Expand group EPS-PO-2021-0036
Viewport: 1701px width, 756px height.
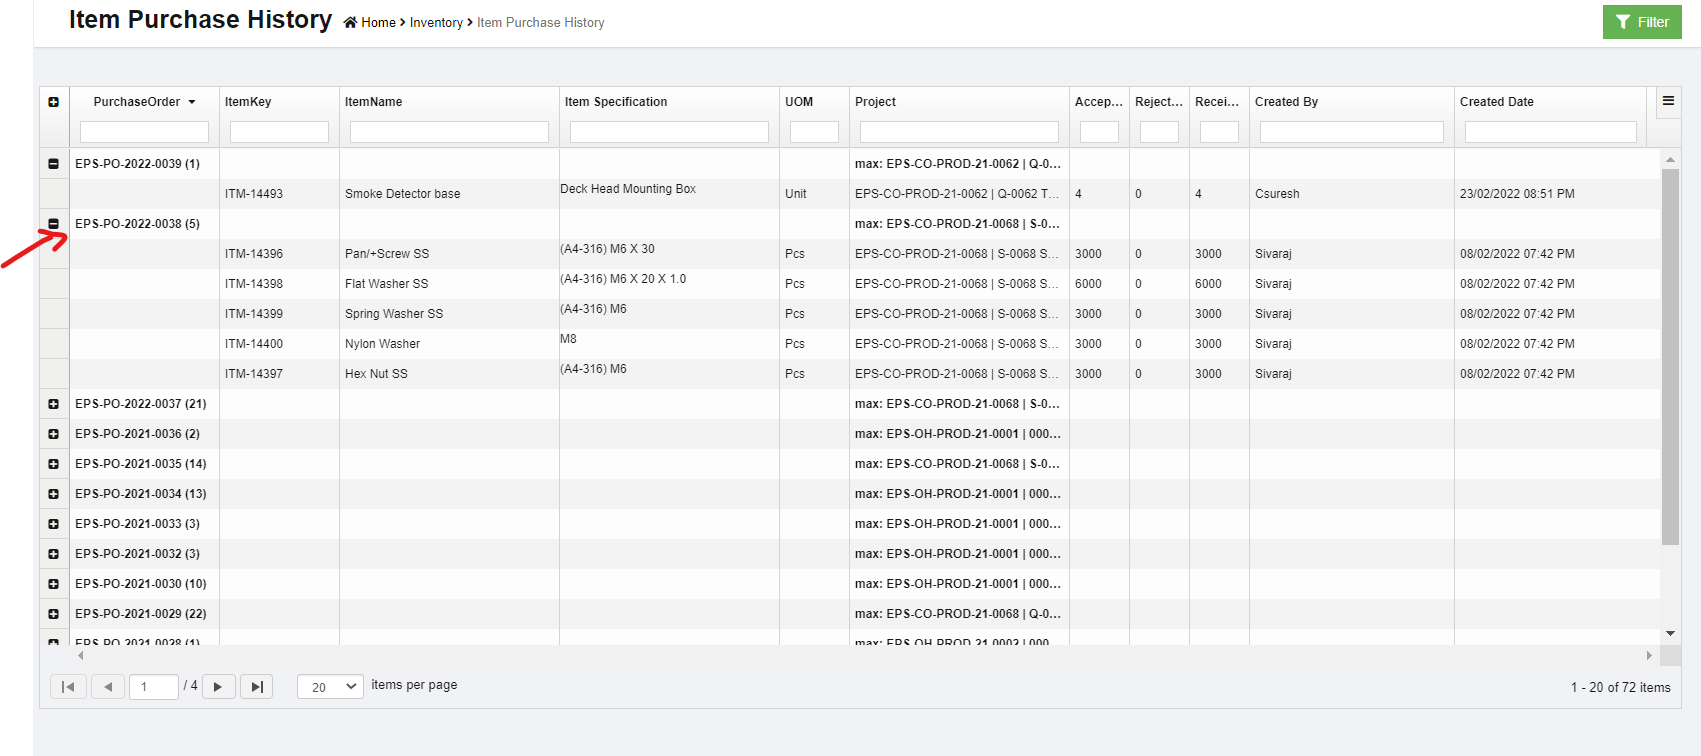point(54,434)
